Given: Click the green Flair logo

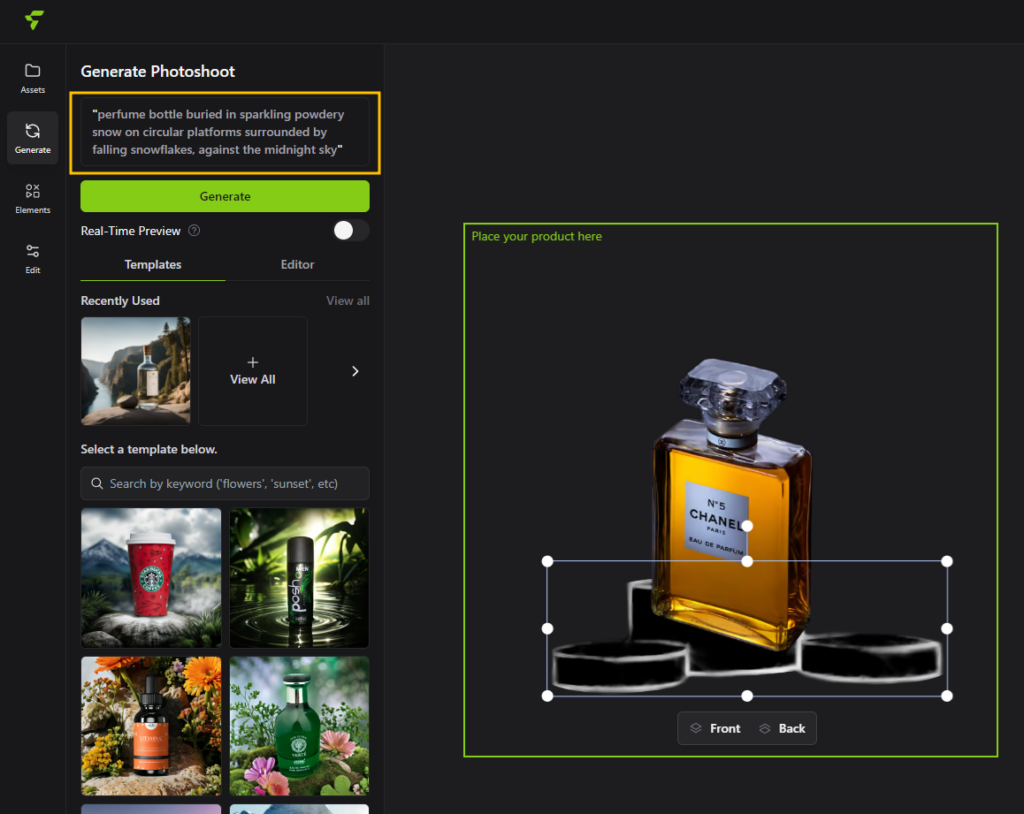Looking at the screenshot, I should click(34, 20).
